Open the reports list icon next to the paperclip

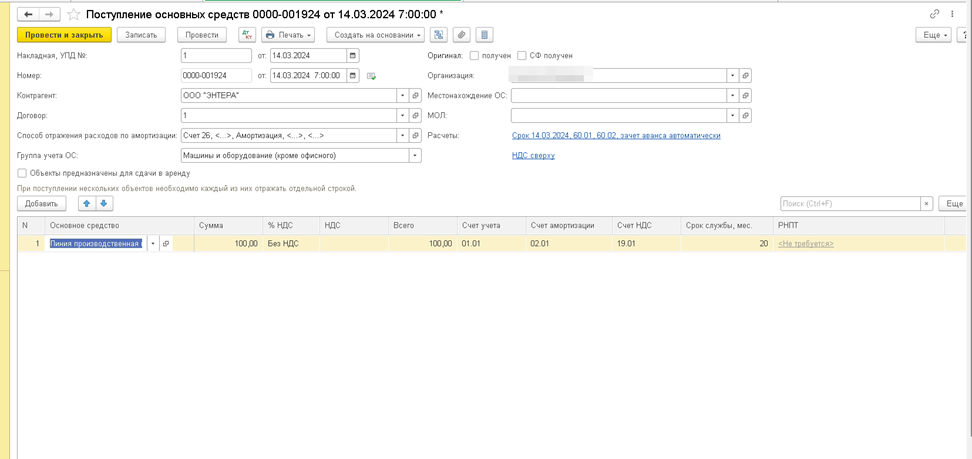pos(485,35)
